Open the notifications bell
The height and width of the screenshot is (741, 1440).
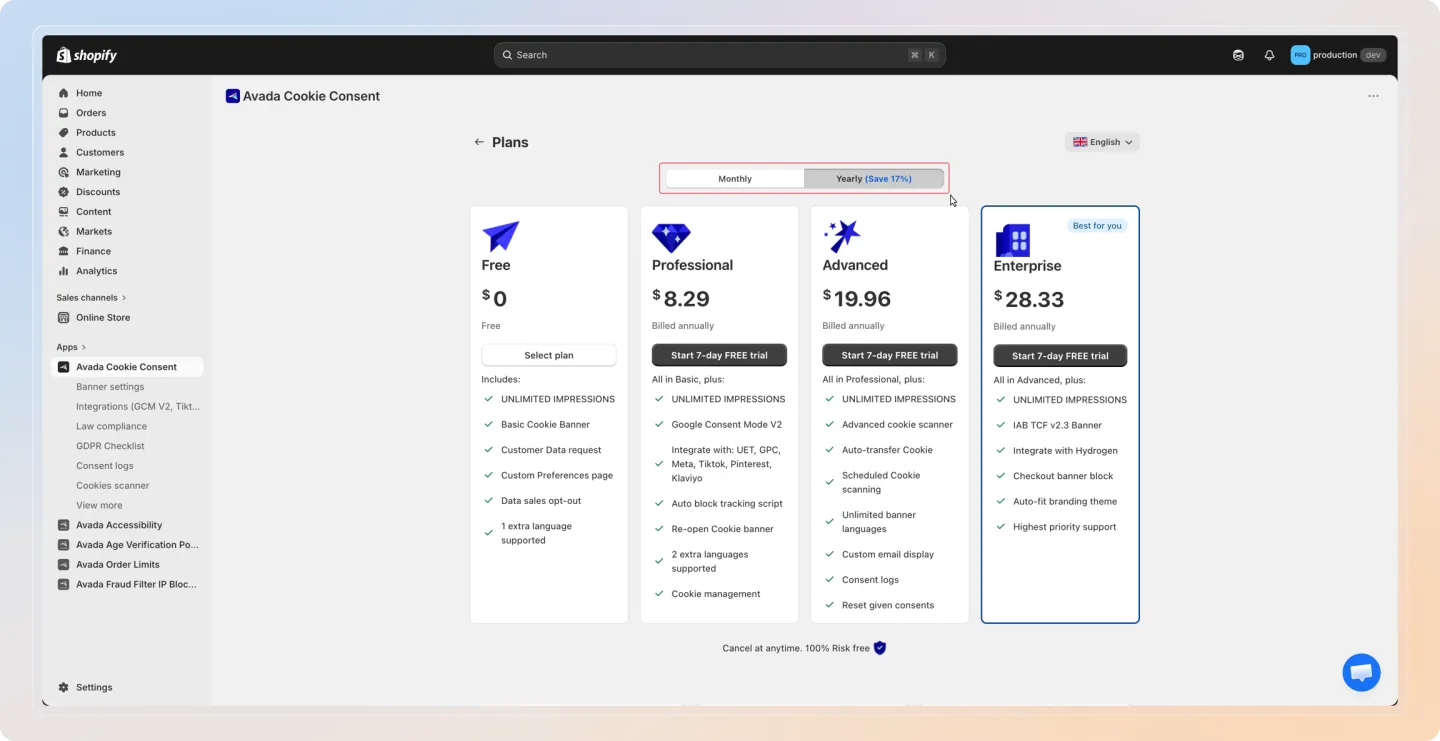point(1269,55)
